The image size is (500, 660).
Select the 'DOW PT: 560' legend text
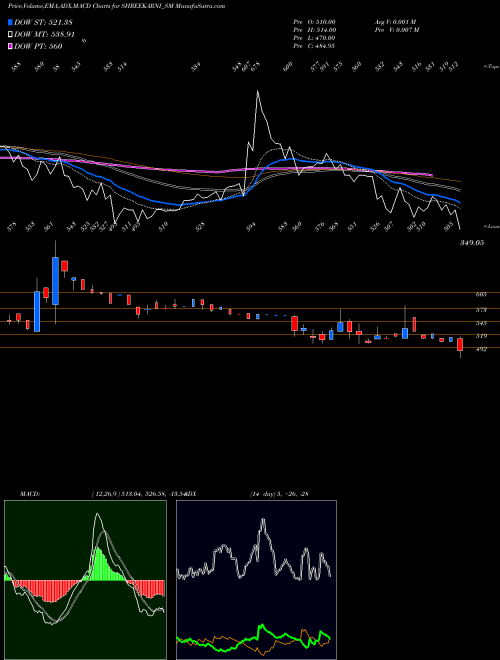38,47
